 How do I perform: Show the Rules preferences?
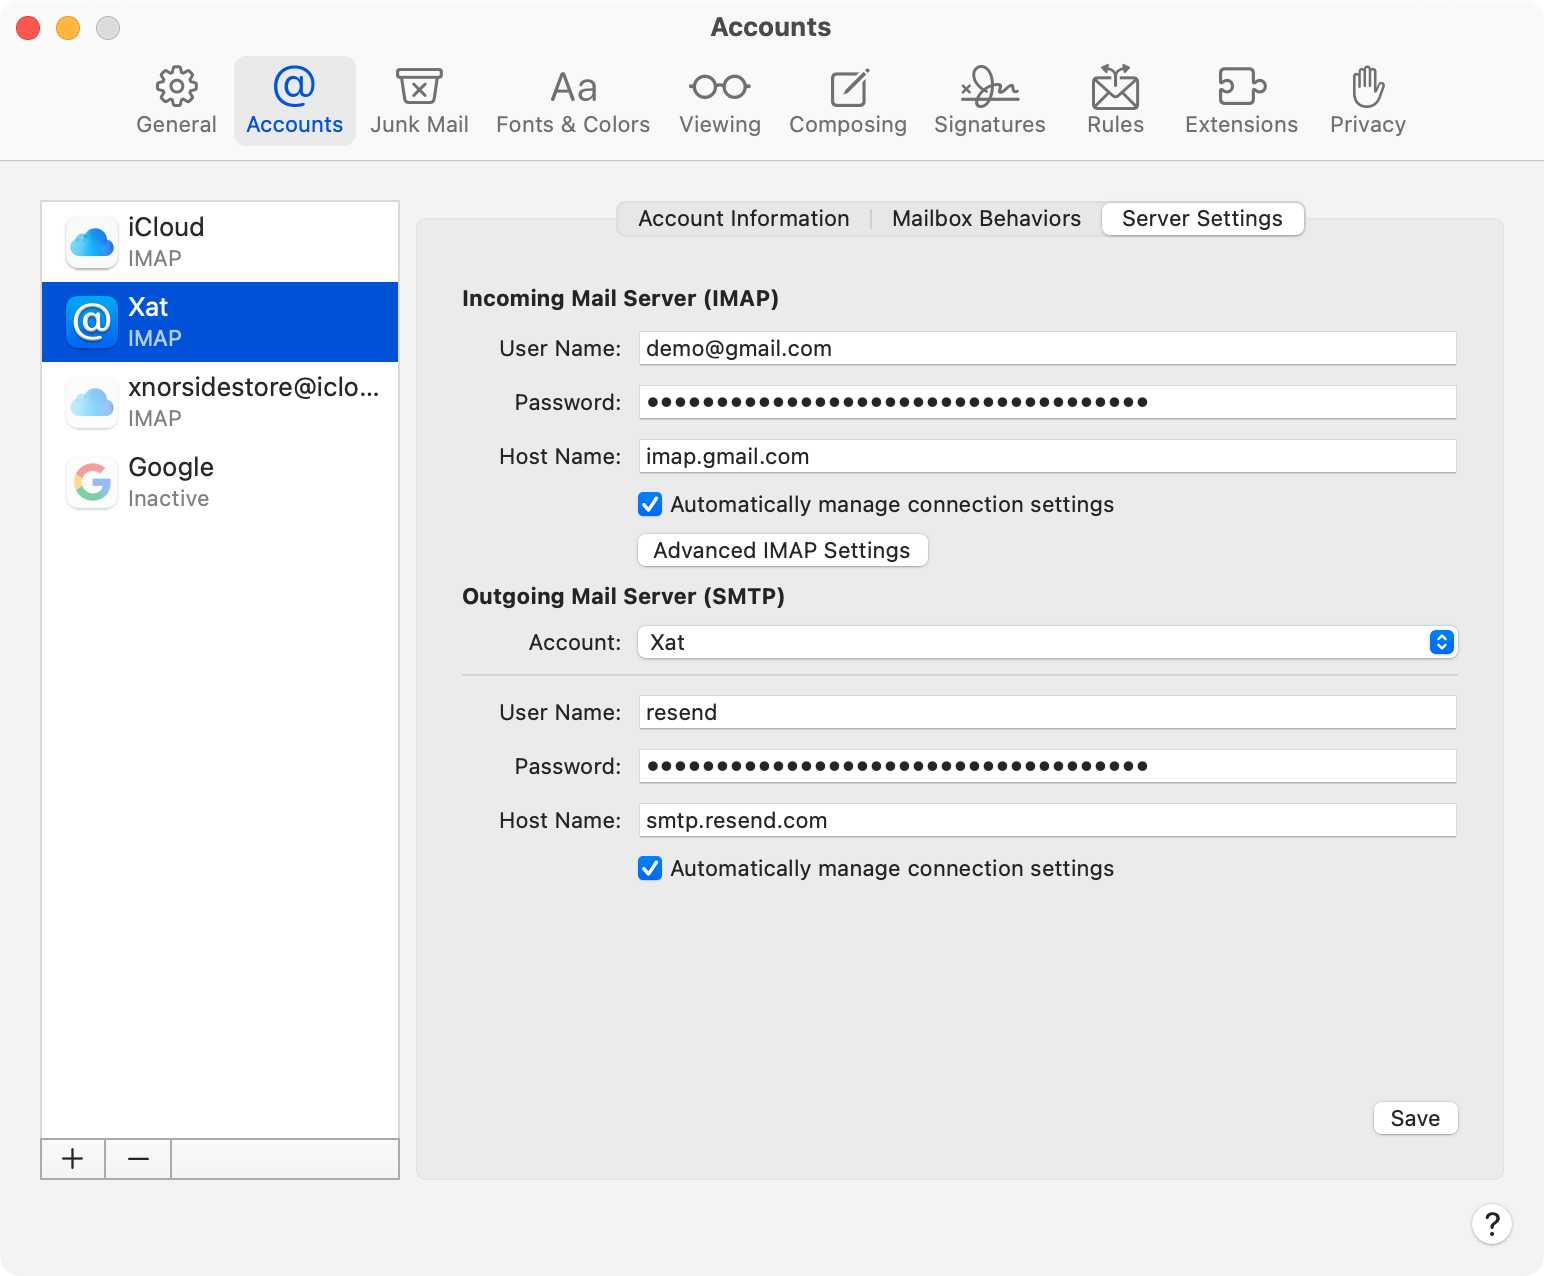click(x=1115, y=101)
